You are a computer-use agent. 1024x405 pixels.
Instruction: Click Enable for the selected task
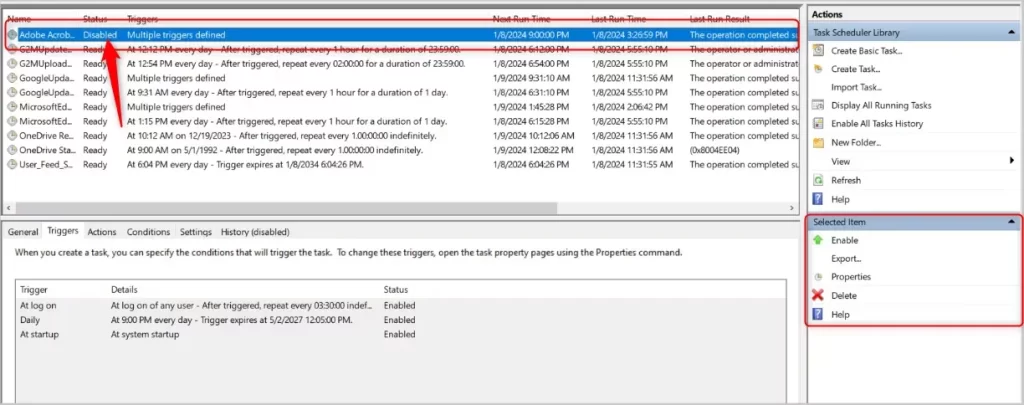point(844,240)
